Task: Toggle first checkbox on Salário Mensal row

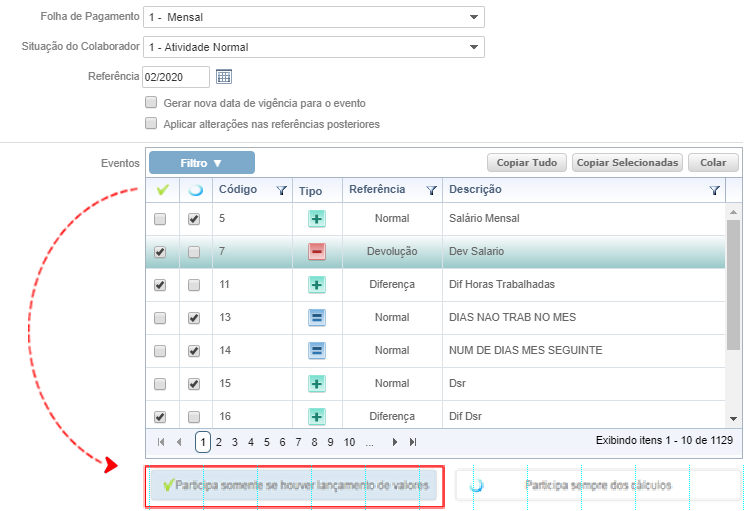Action: (160, 219)
